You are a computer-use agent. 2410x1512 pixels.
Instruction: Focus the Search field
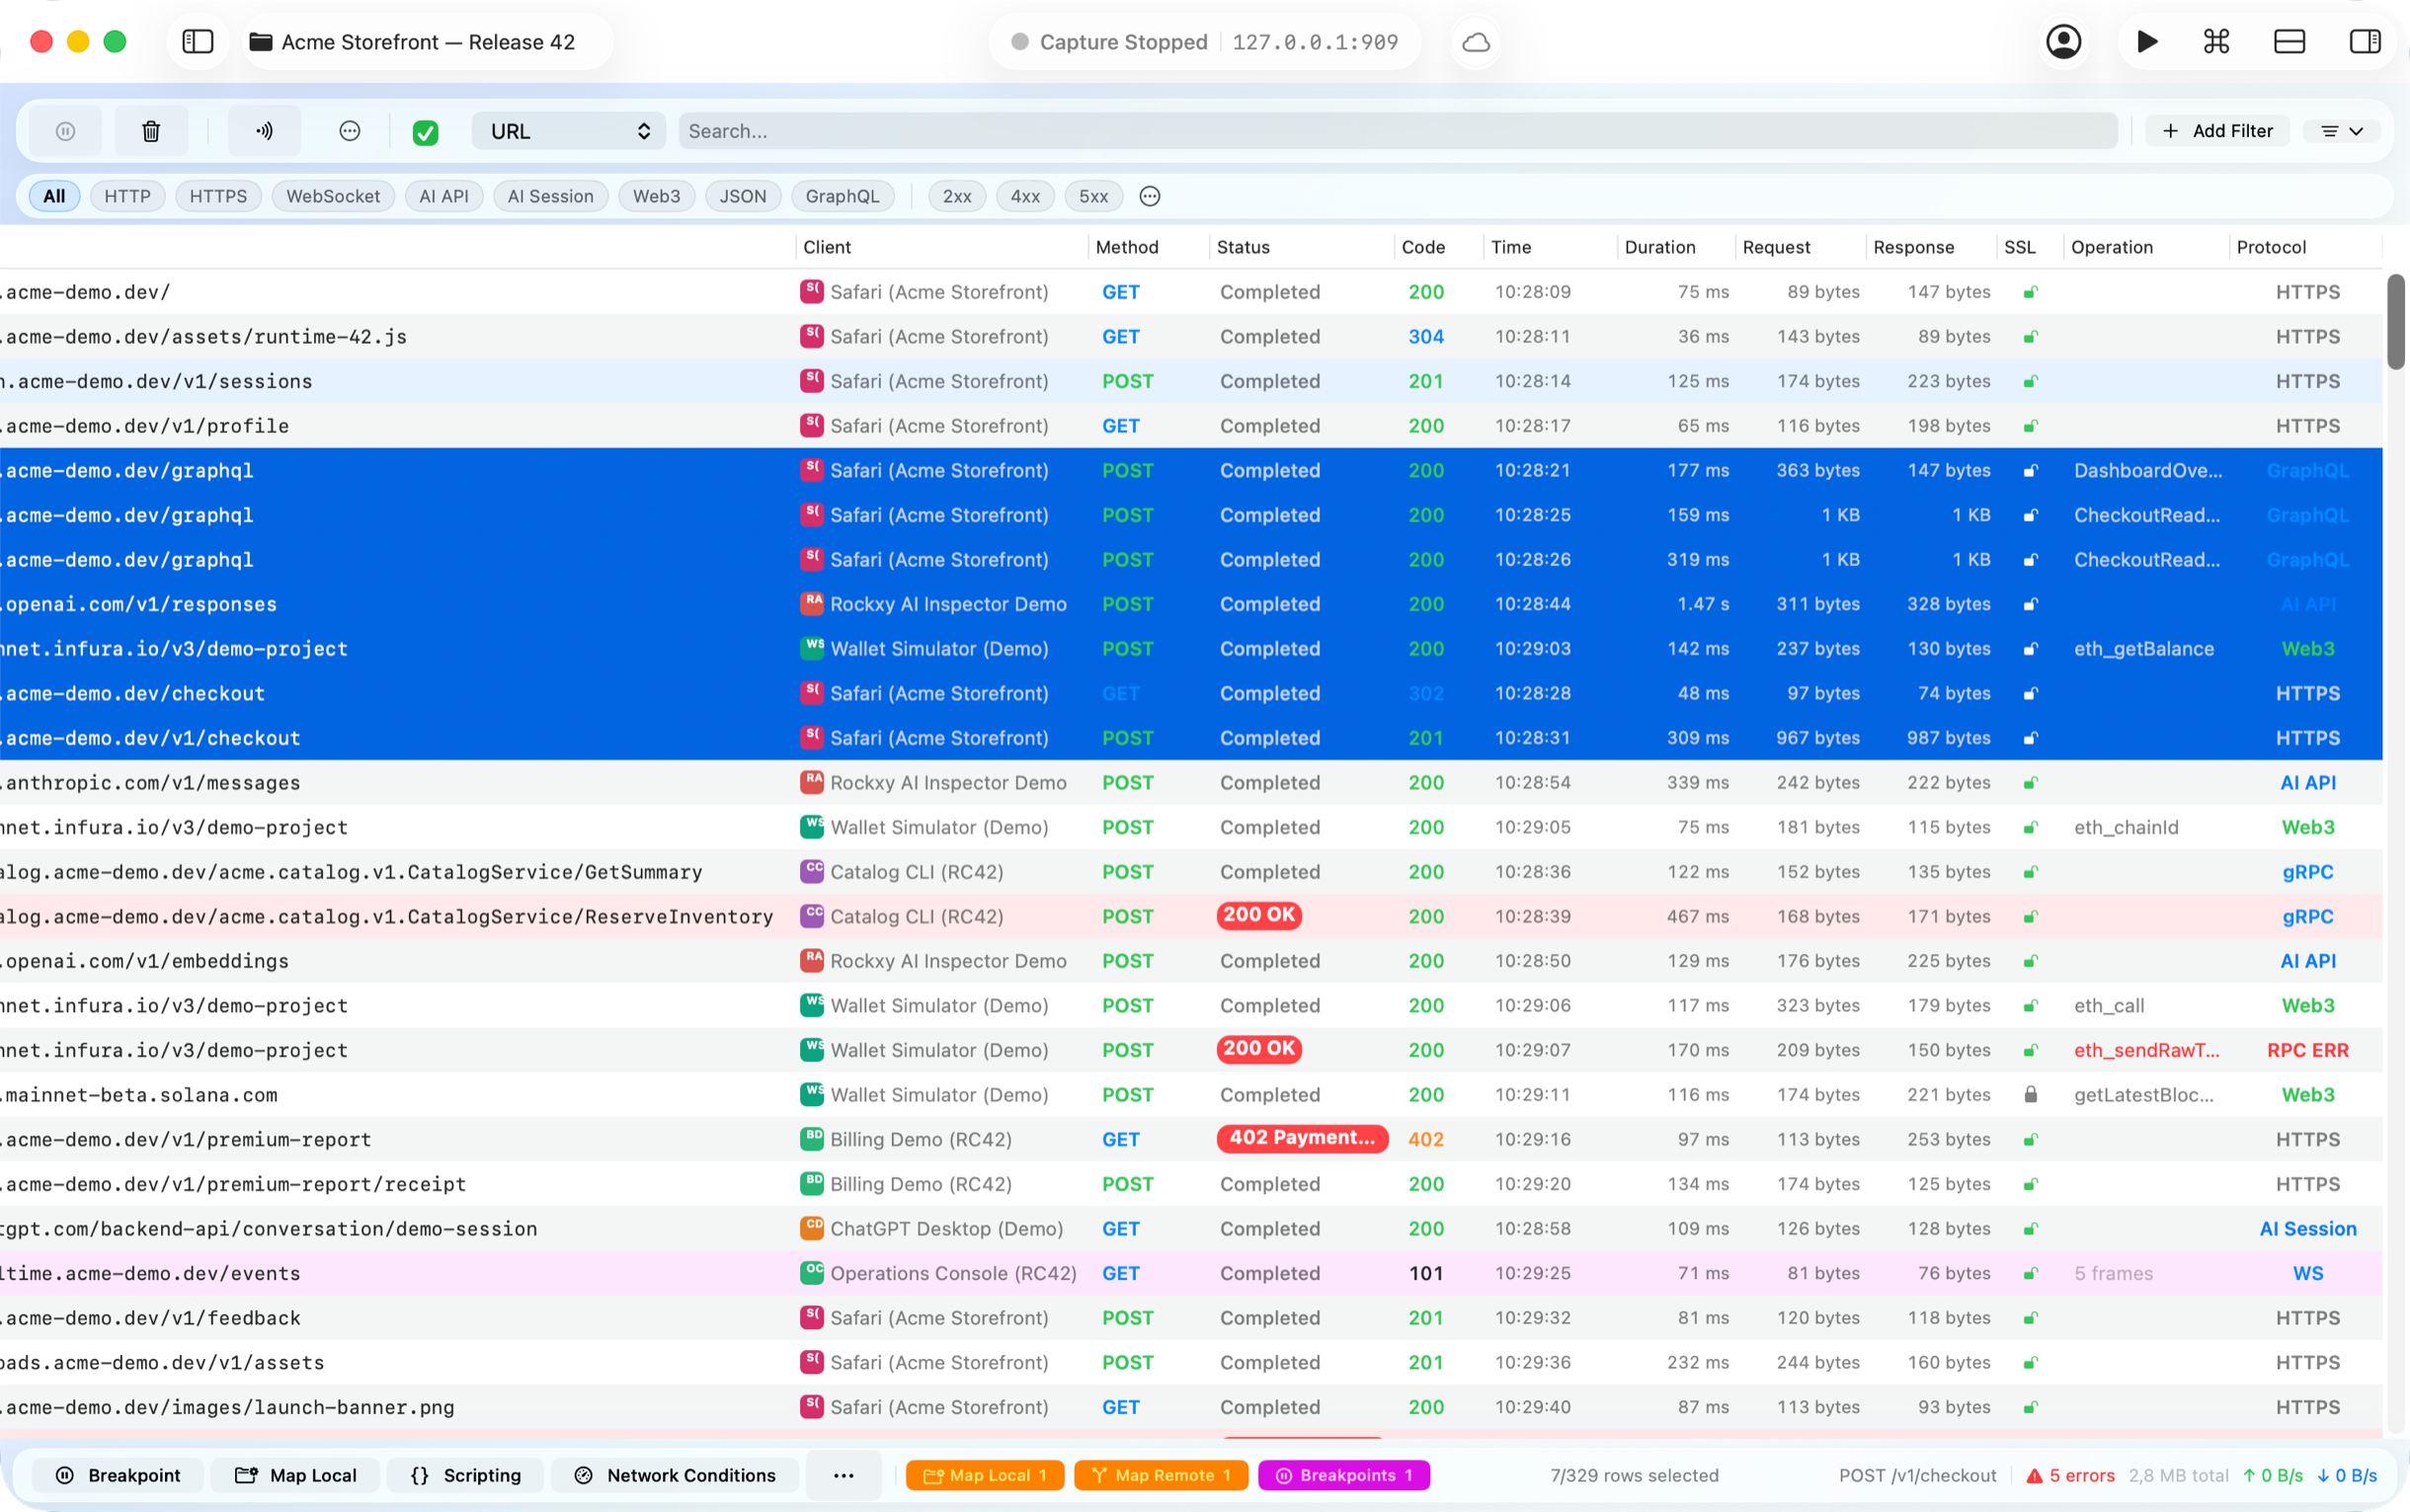click(1397, 131)
